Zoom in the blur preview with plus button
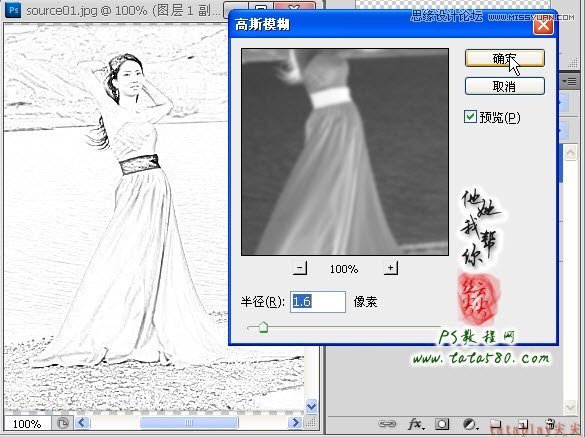This screenshot has width=585, height=437. pyautogui.click(x=391, y=268)
